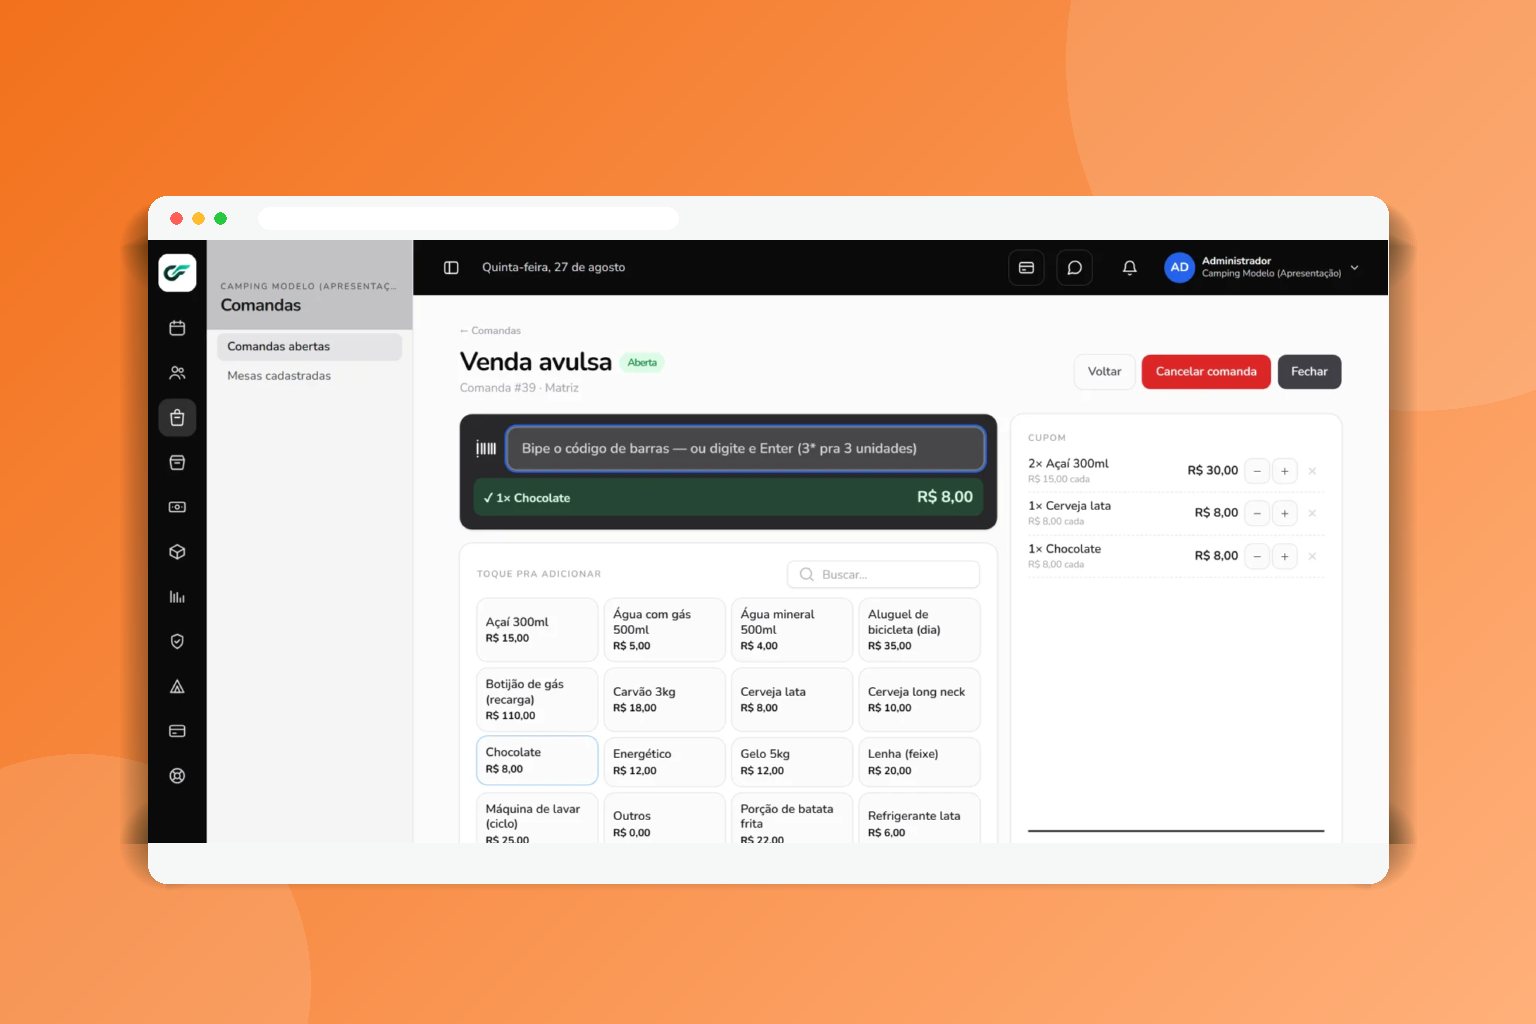
Task: Open the cube stock sidebar icon
Action: tap(177, 552)
